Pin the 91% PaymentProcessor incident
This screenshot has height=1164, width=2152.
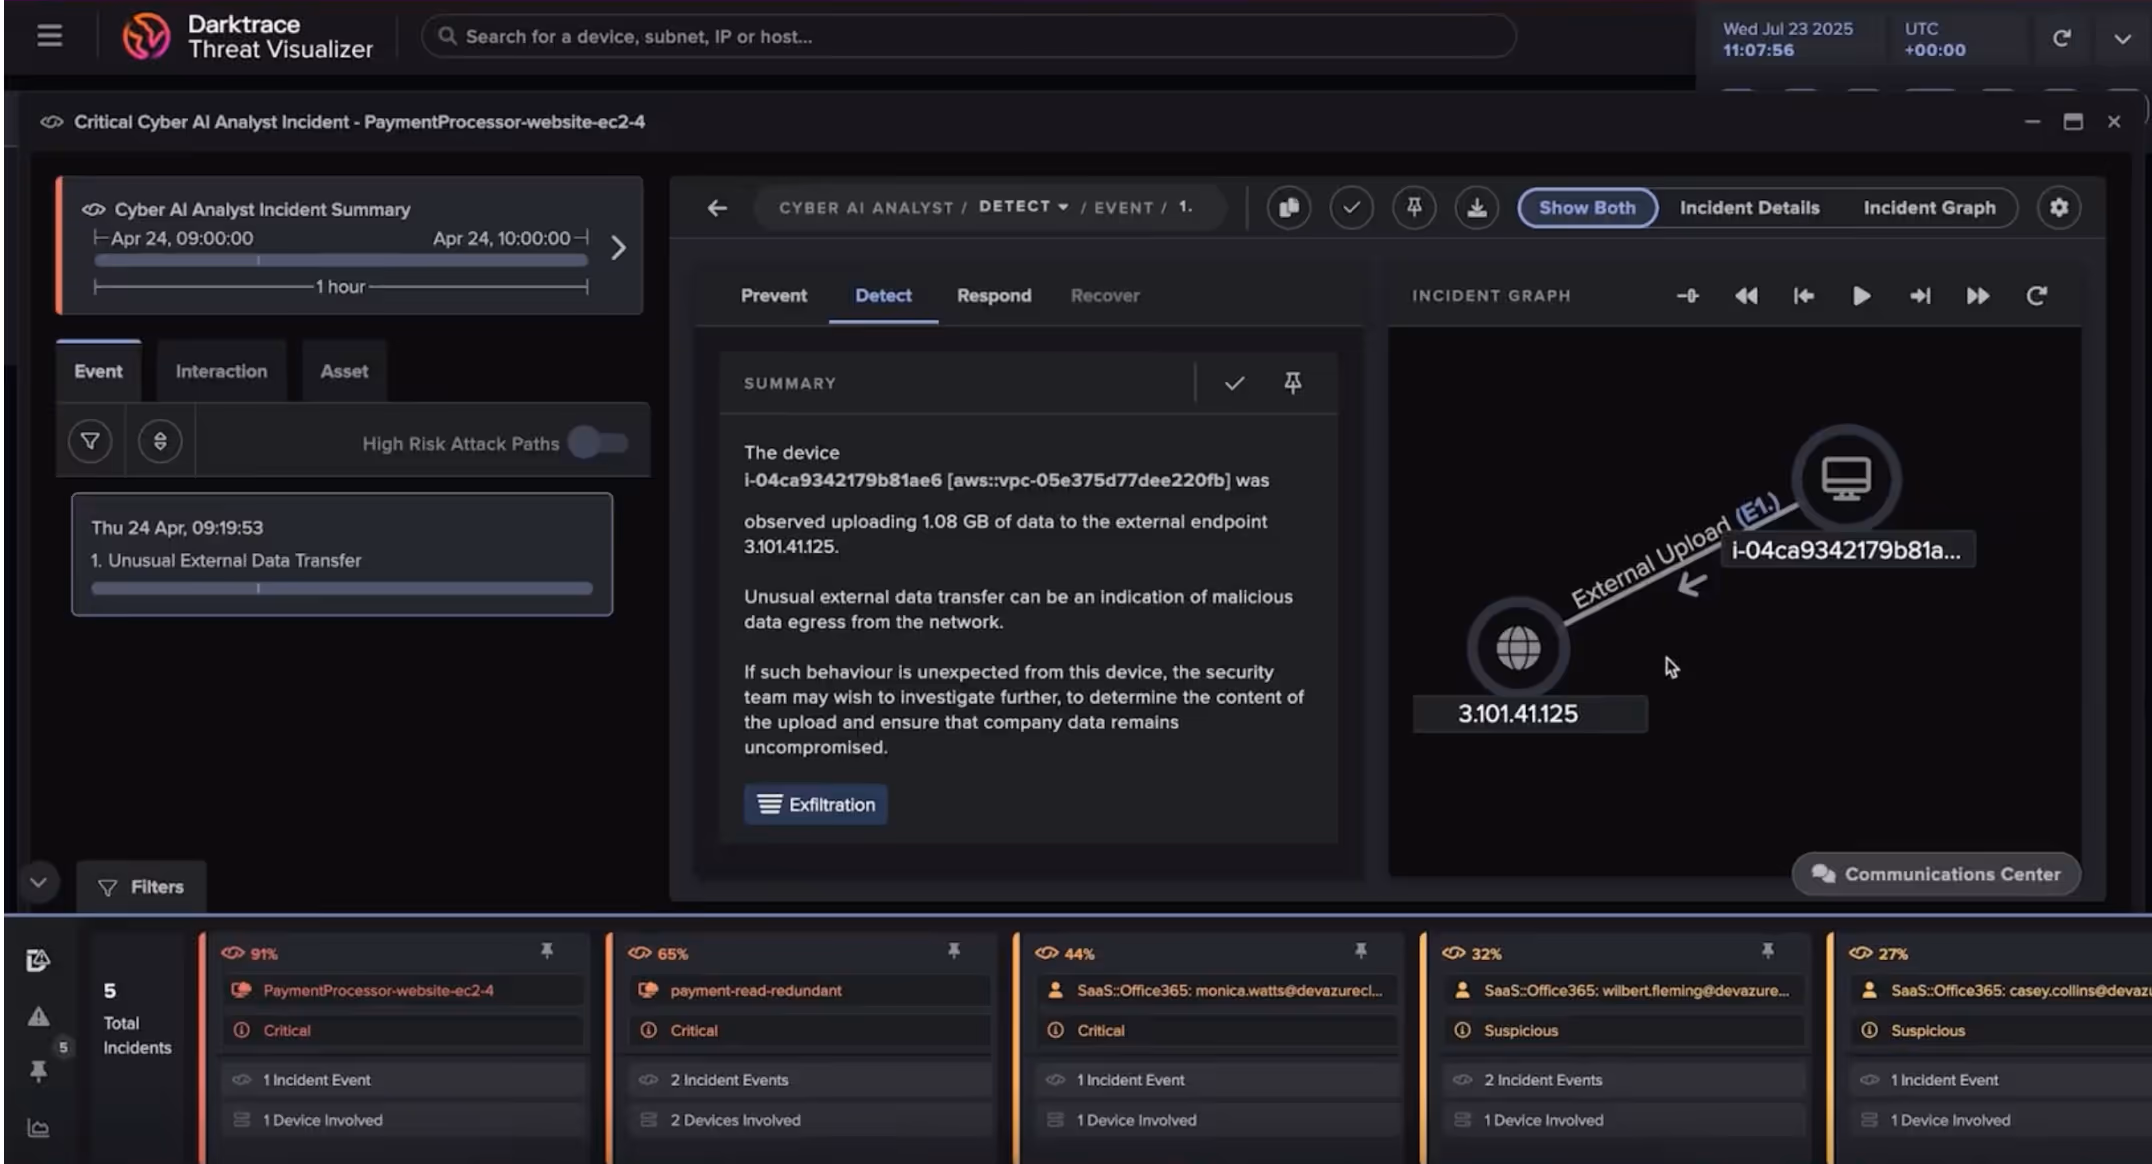point(547,951)
